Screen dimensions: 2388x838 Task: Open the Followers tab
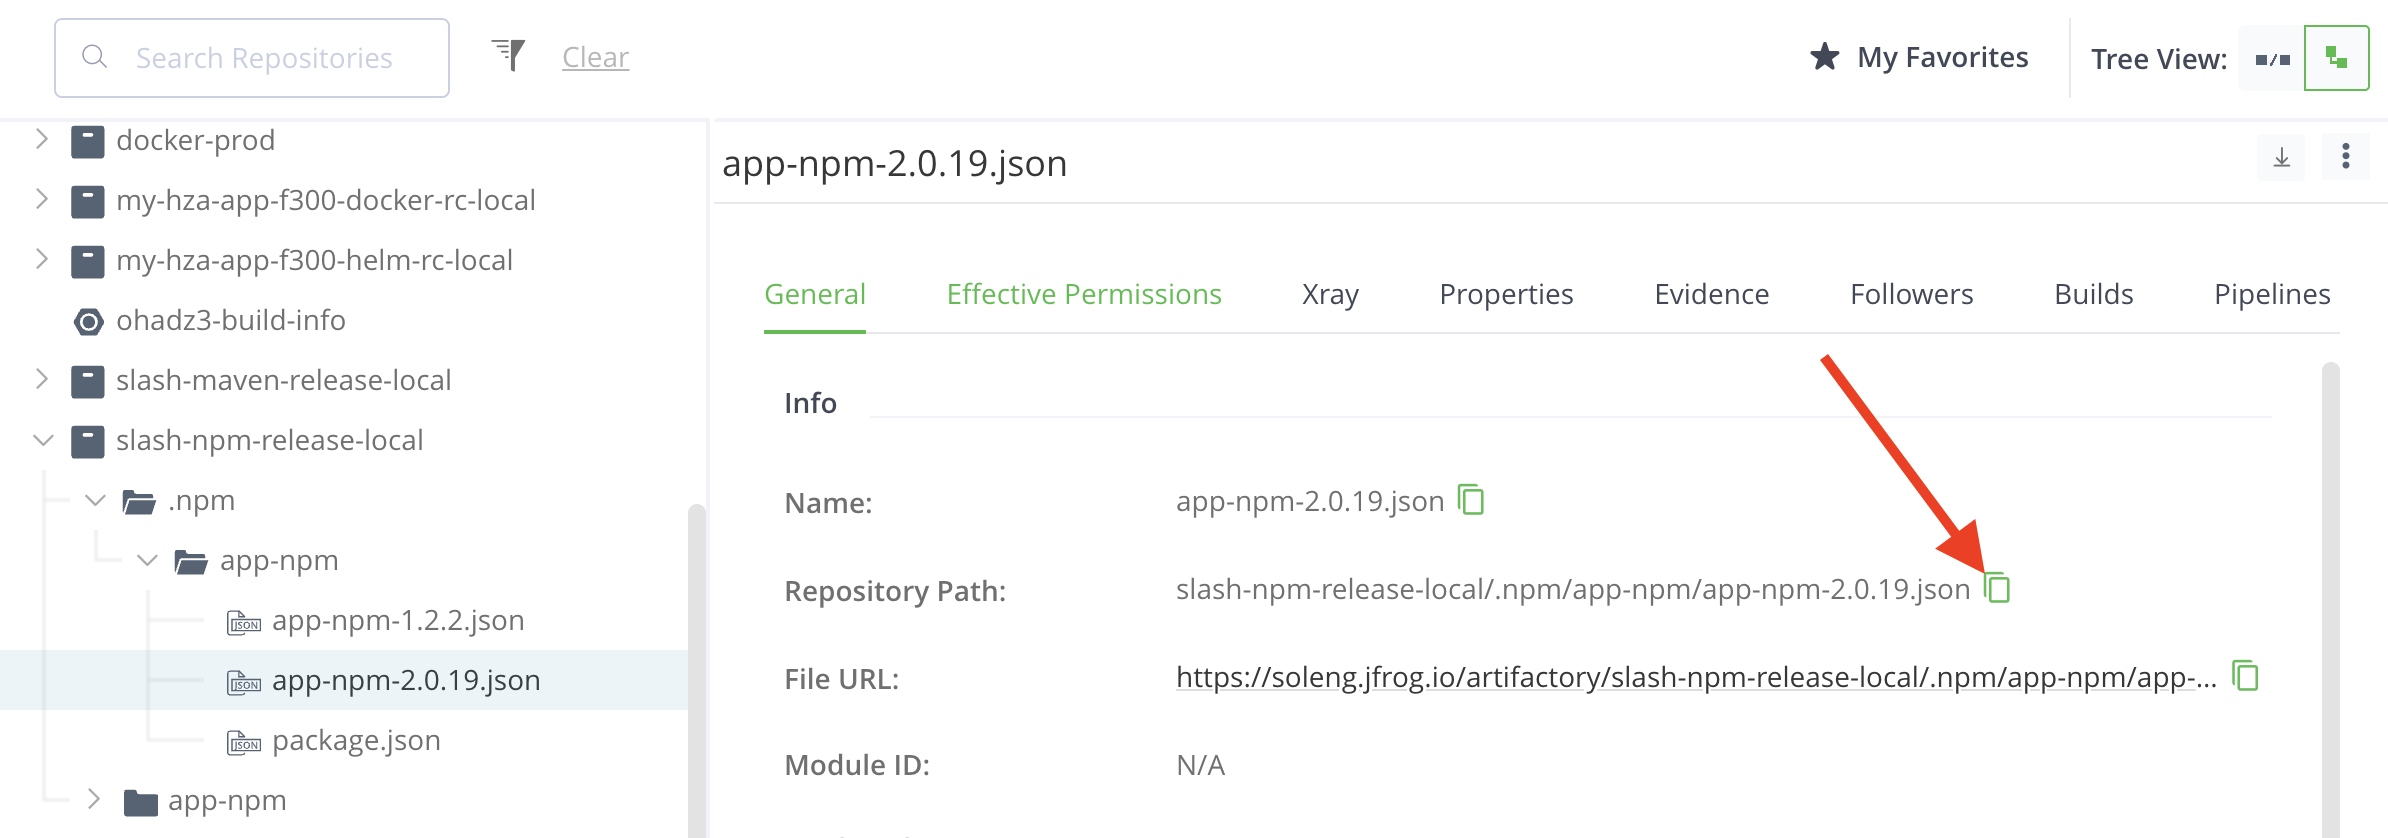click(x=1911, y=294)
